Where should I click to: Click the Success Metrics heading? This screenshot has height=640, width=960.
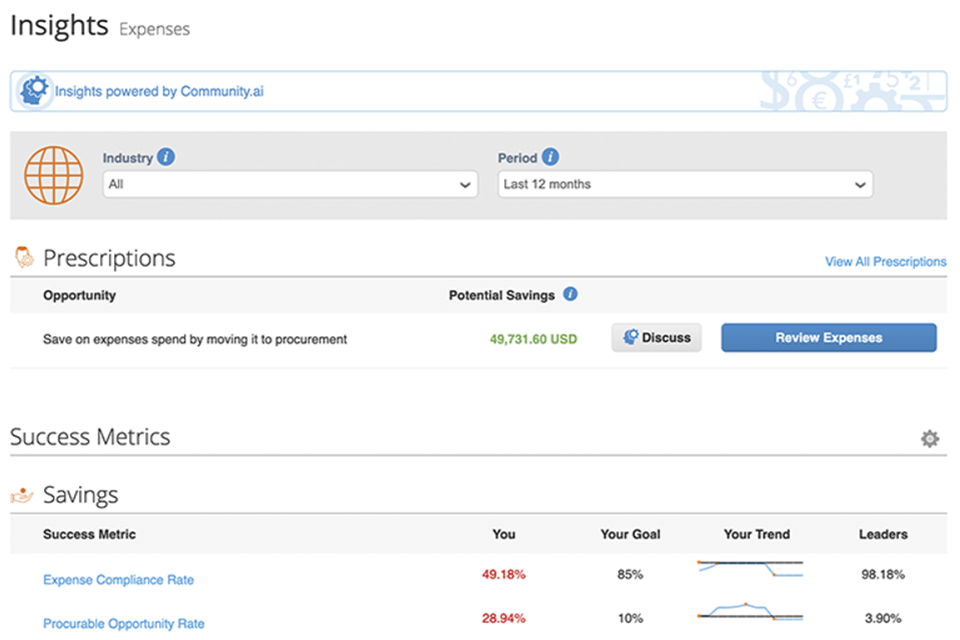[90, 437]
